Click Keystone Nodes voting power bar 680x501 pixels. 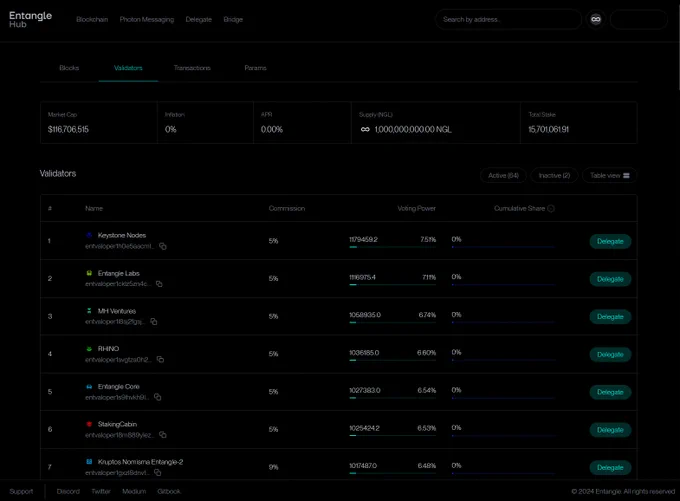[x=392, y=247]
